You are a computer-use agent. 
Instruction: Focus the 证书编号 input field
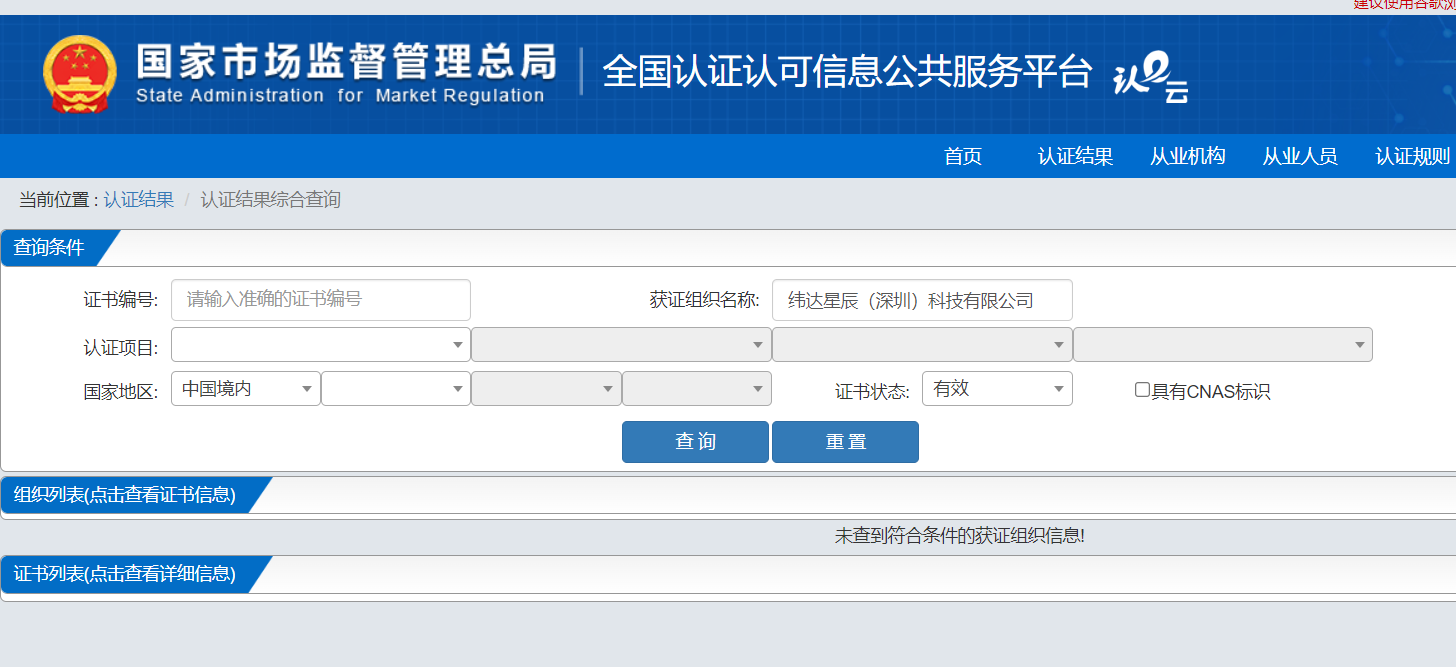(321, 300)
